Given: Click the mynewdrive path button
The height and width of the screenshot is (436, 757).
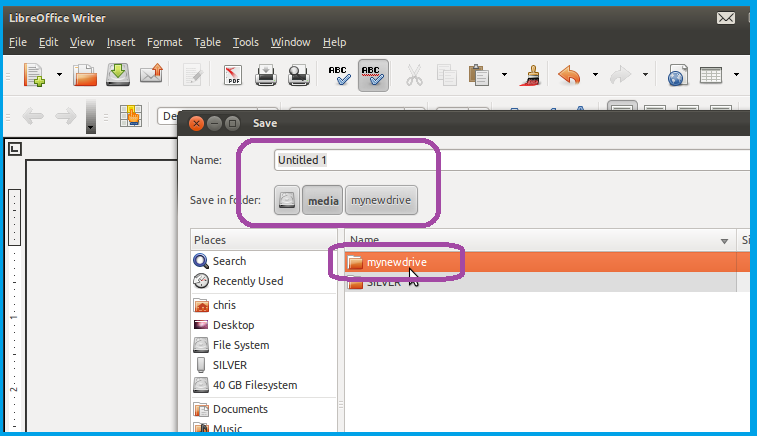Looking at the screenshot, I should tap(381, 200).
